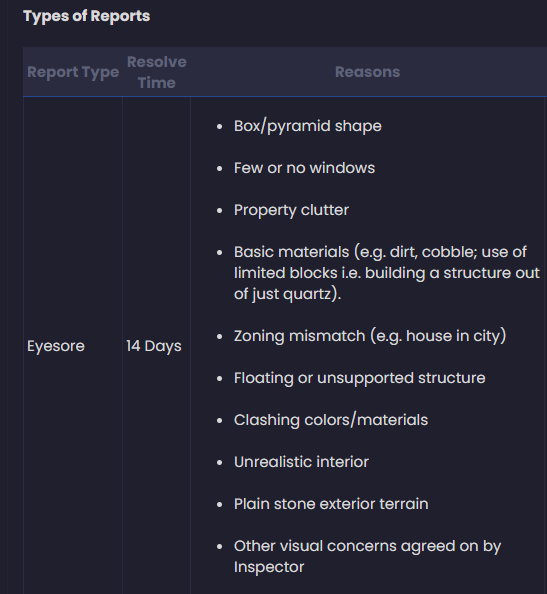The image size is (547, 594).
Task: Click 'Box/pyramid shape' list item
Action: pyautogui.click(x=308, y=126)
